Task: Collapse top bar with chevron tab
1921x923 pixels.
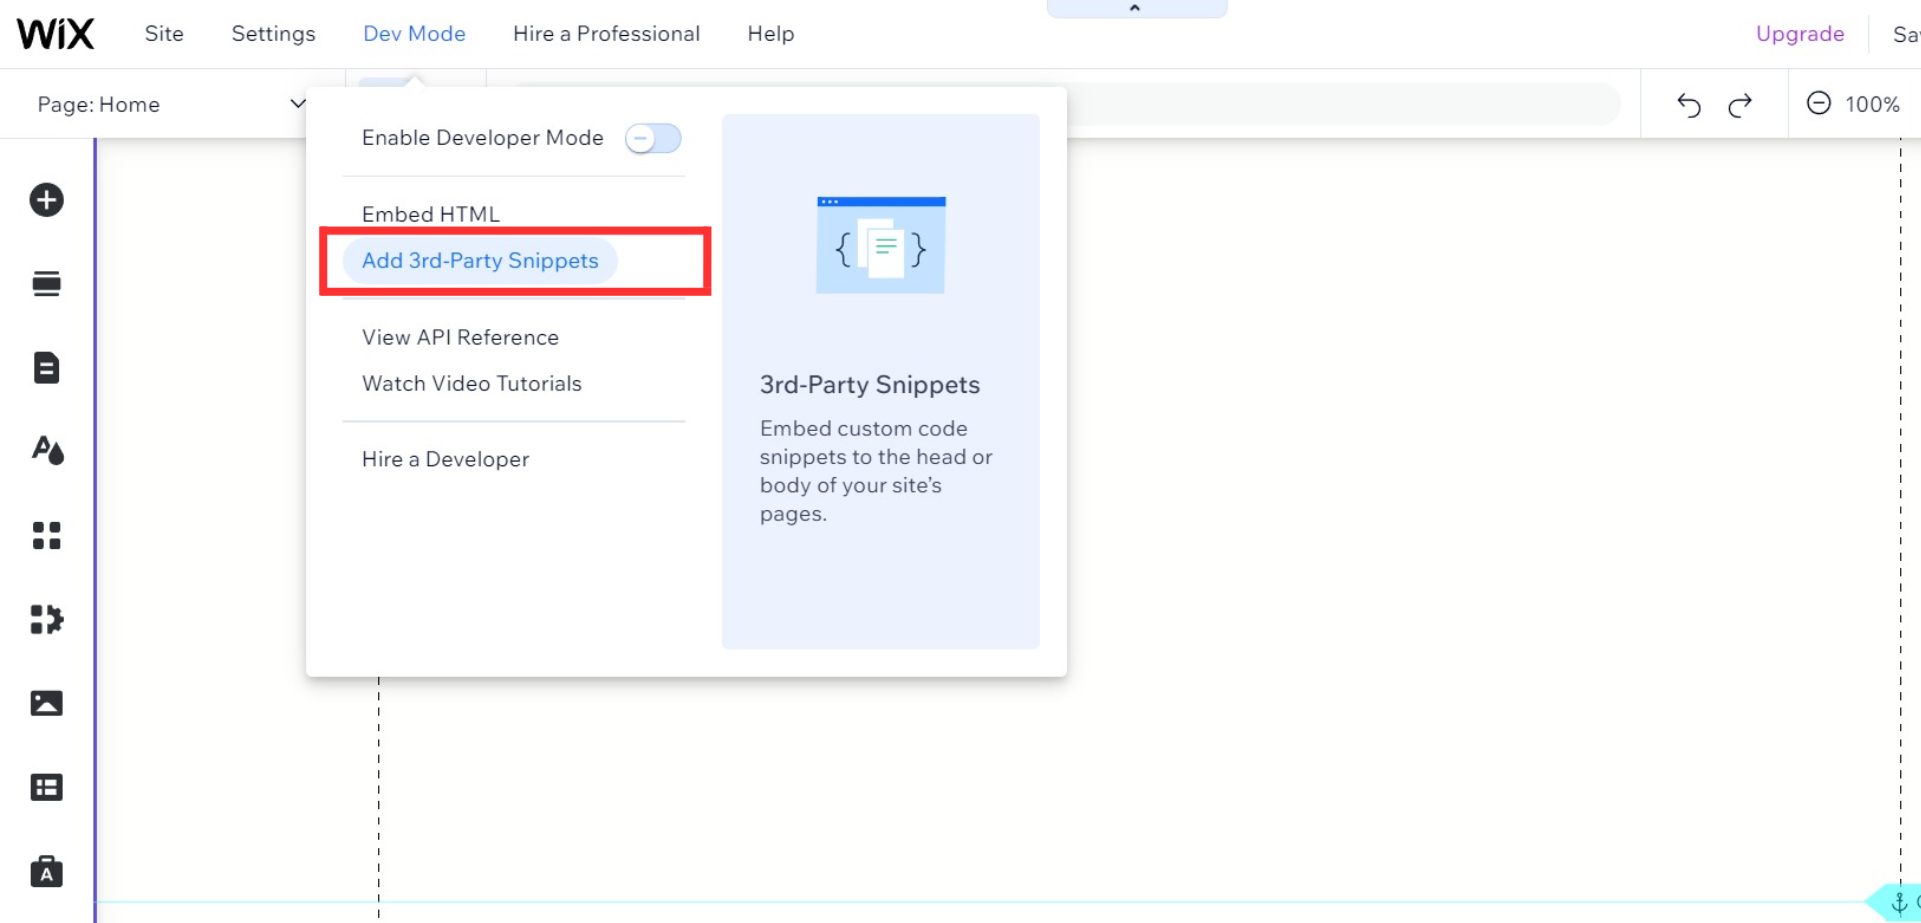Action: (1135, 8)
